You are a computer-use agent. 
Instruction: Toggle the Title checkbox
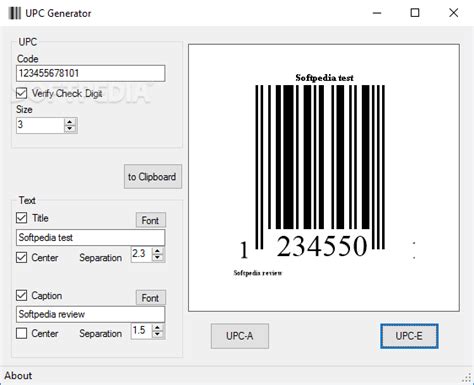tap(22, 218)
